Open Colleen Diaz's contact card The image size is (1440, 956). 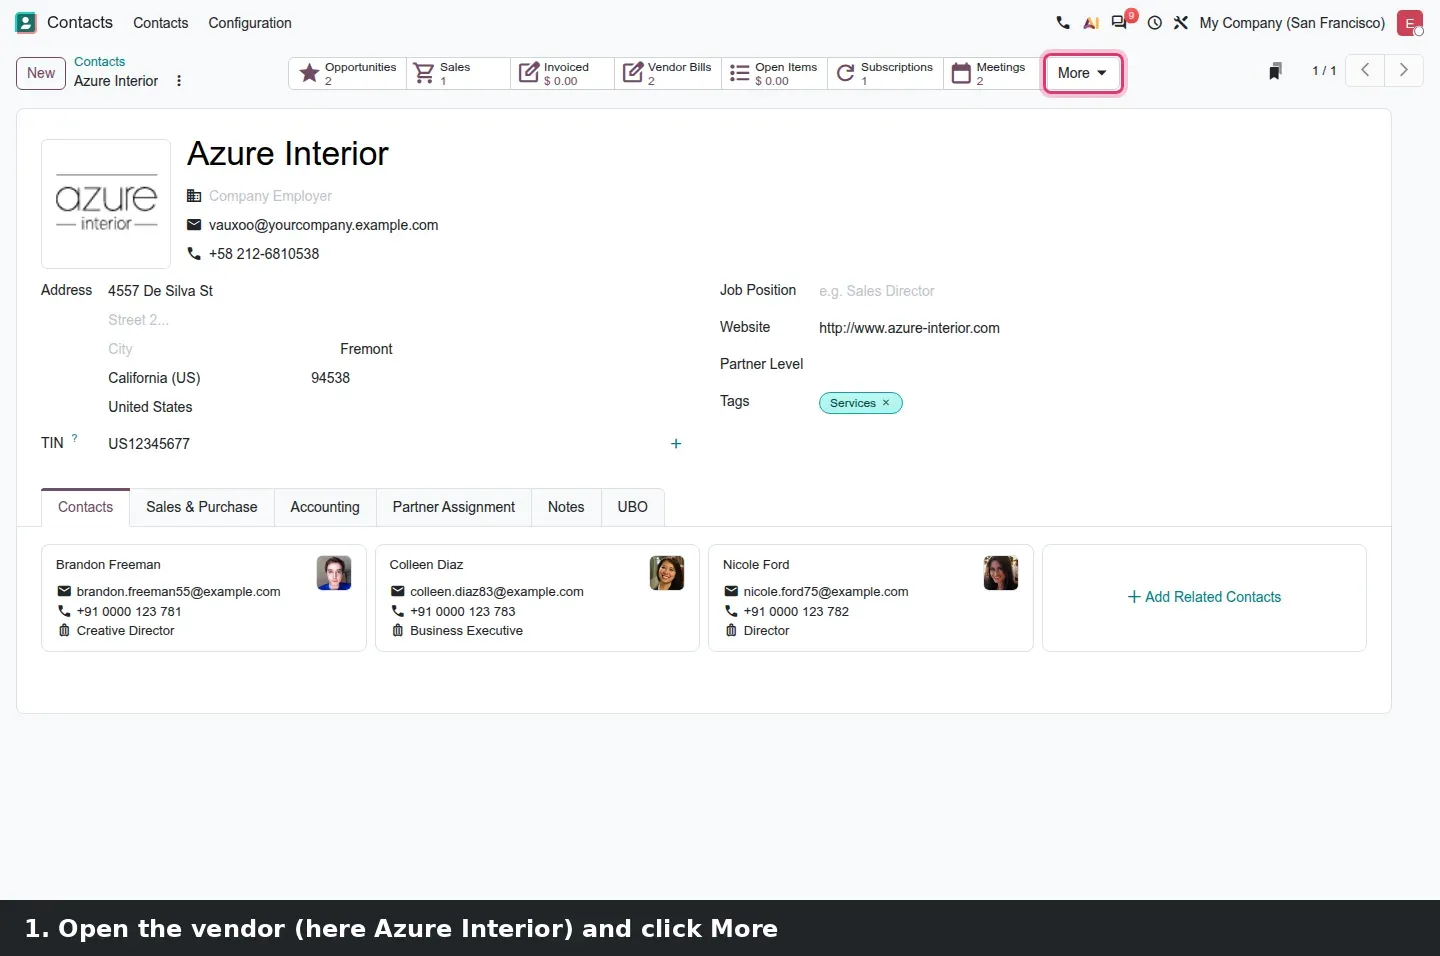point(537,598)
